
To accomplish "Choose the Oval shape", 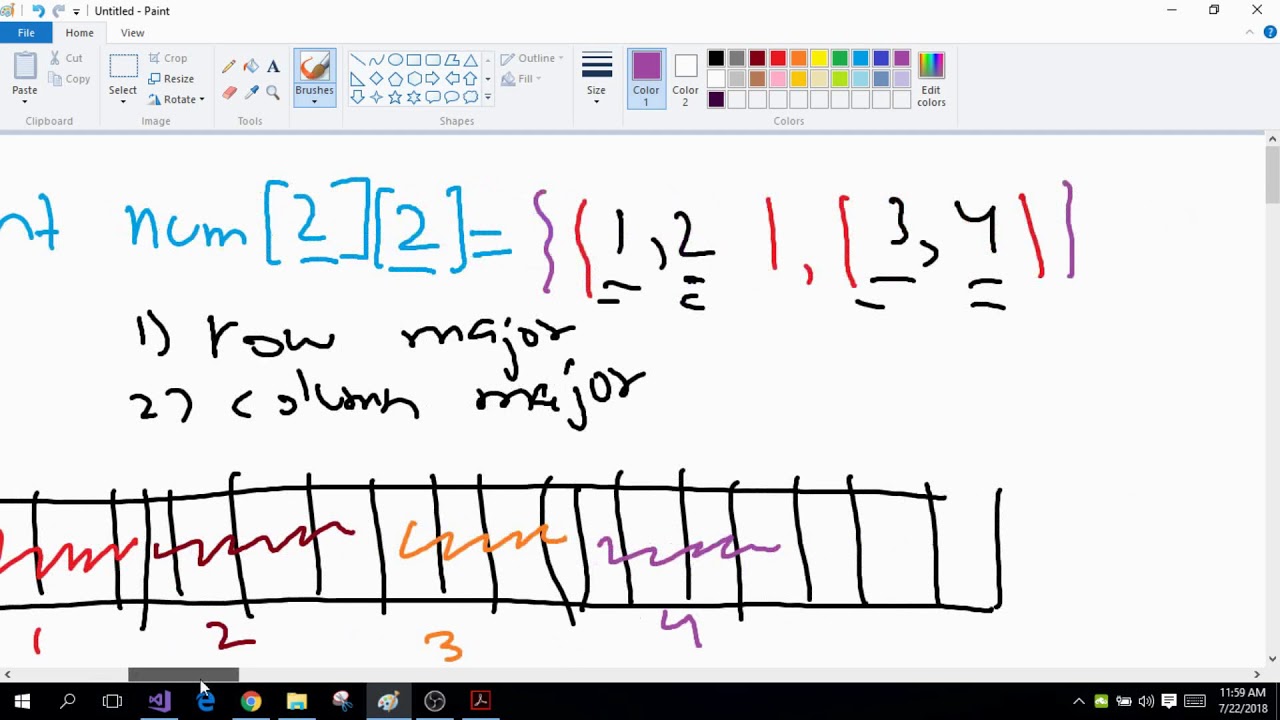I will 395,60.
